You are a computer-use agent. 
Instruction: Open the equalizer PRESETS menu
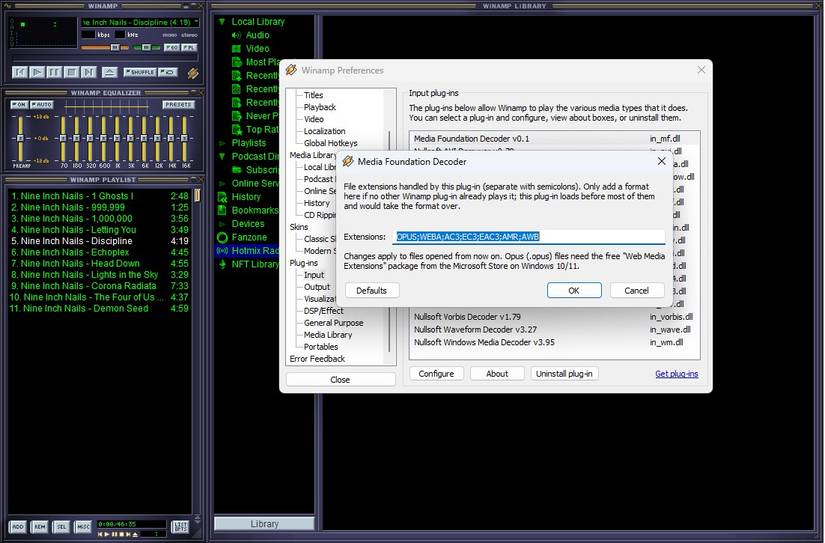pos(178,105)
